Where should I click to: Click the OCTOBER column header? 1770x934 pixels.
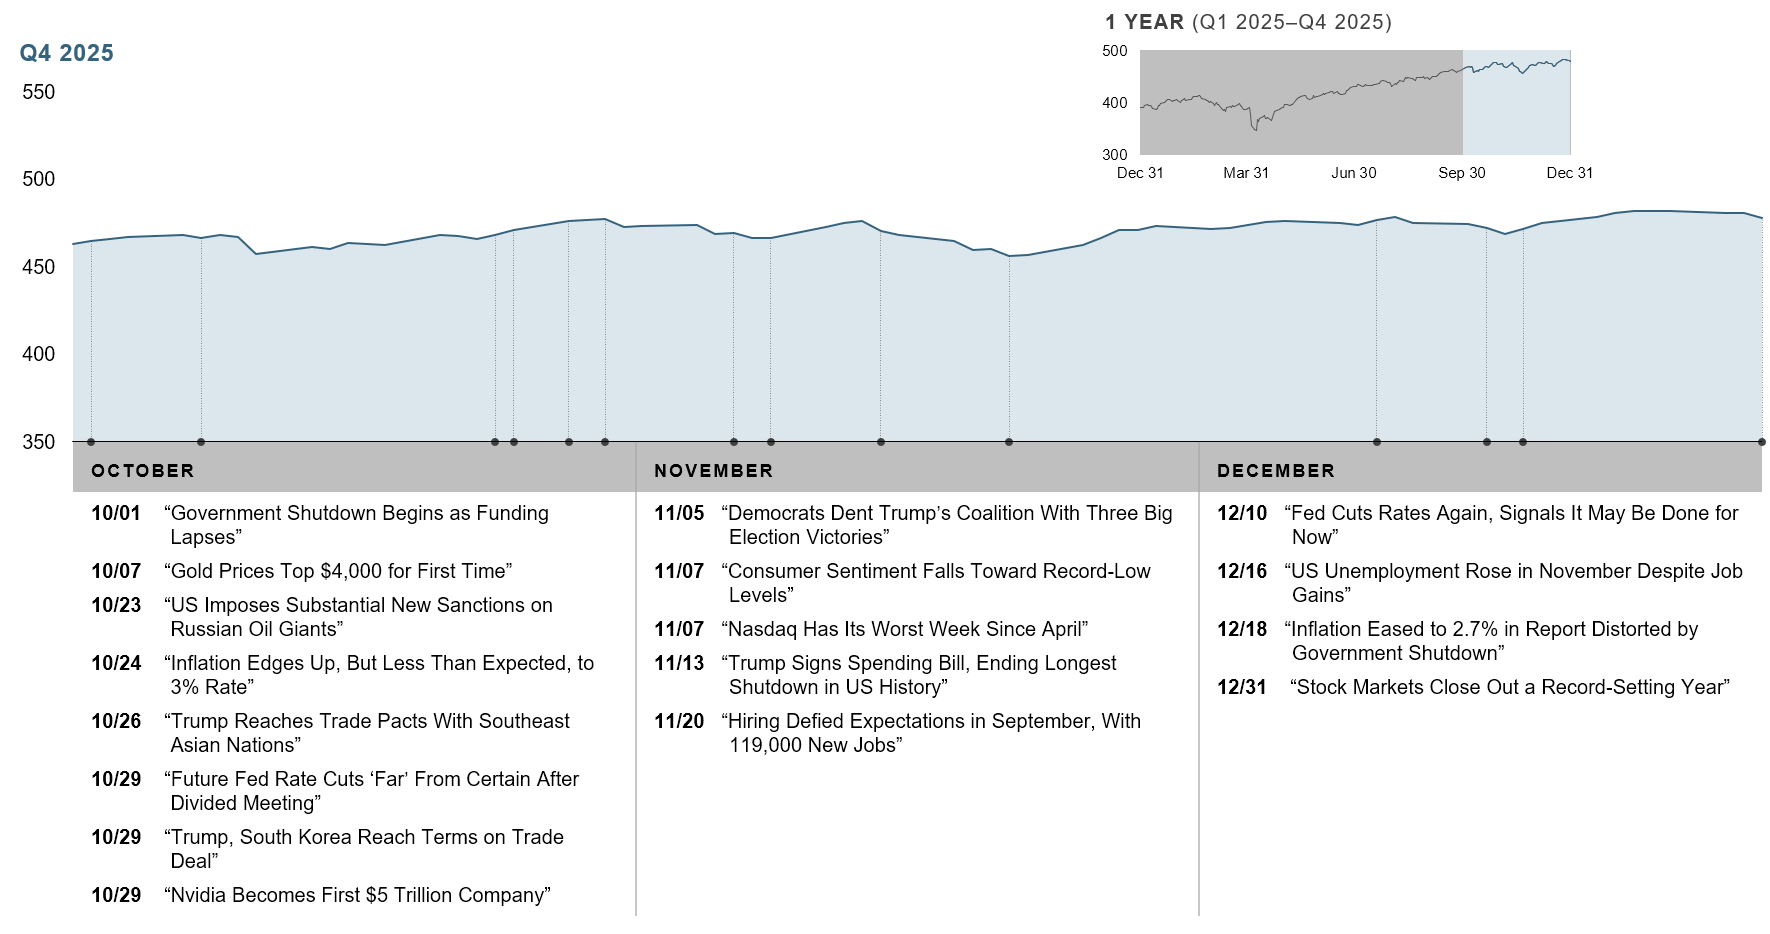pos(142,471)
